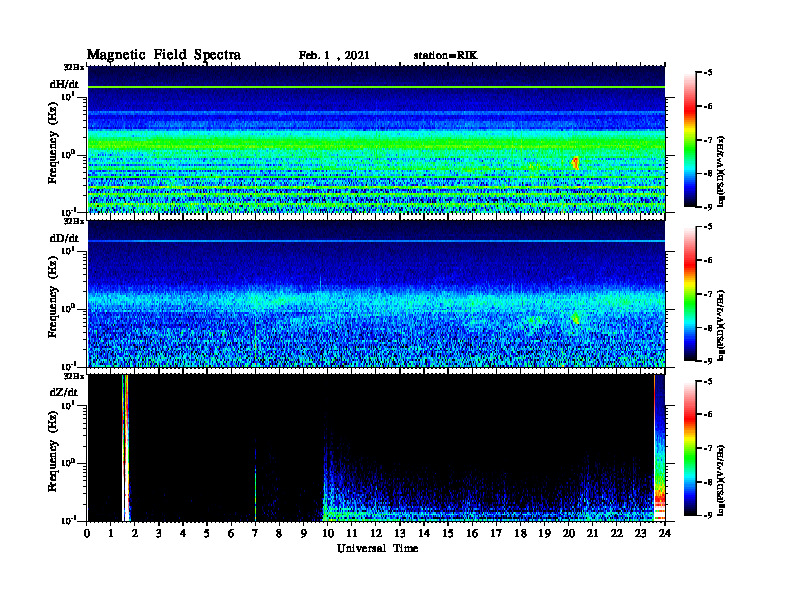
Task: Click the 10^1 frequency tick of dZ/dt panel
Action: click(x=68, y=405)
